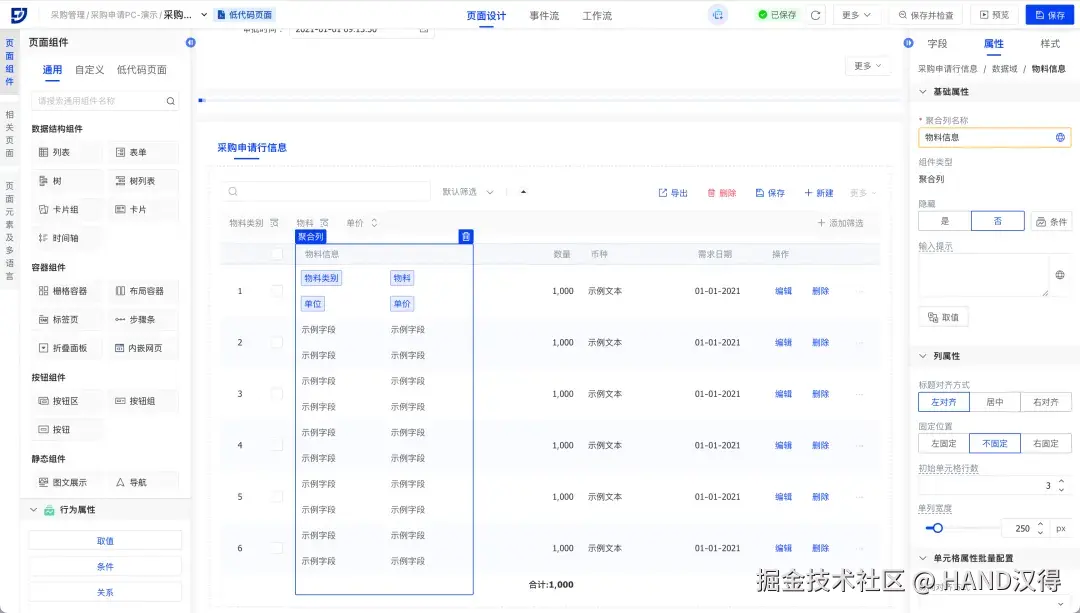Set 隐藏 option to 是

pos(944,220)
